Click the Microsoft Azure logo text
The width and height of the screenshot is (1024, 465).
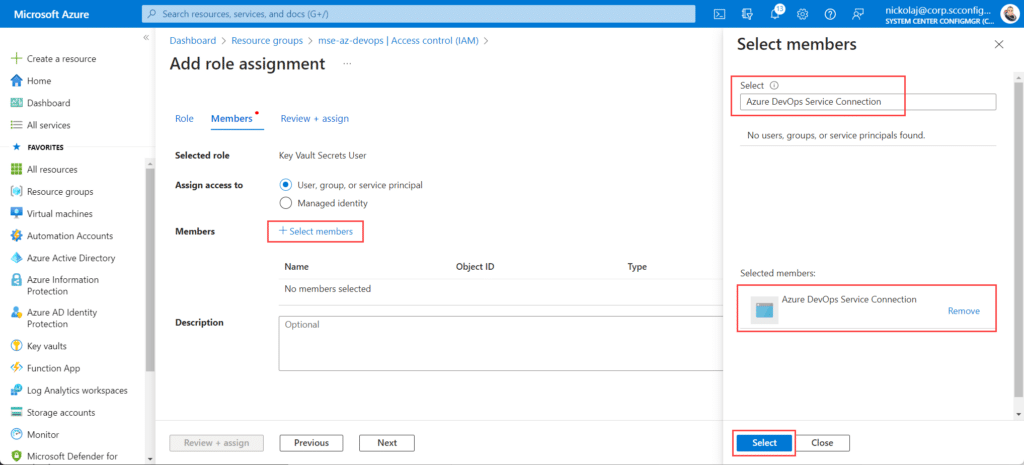coord(52,14)
